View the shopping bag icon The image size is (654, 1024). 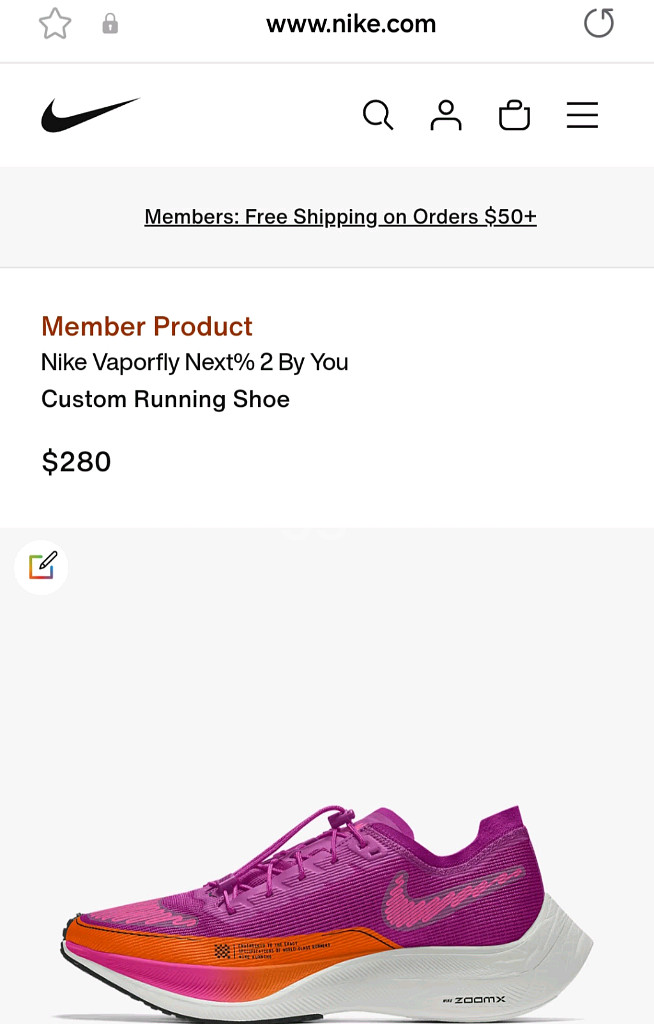click(514, 116)
